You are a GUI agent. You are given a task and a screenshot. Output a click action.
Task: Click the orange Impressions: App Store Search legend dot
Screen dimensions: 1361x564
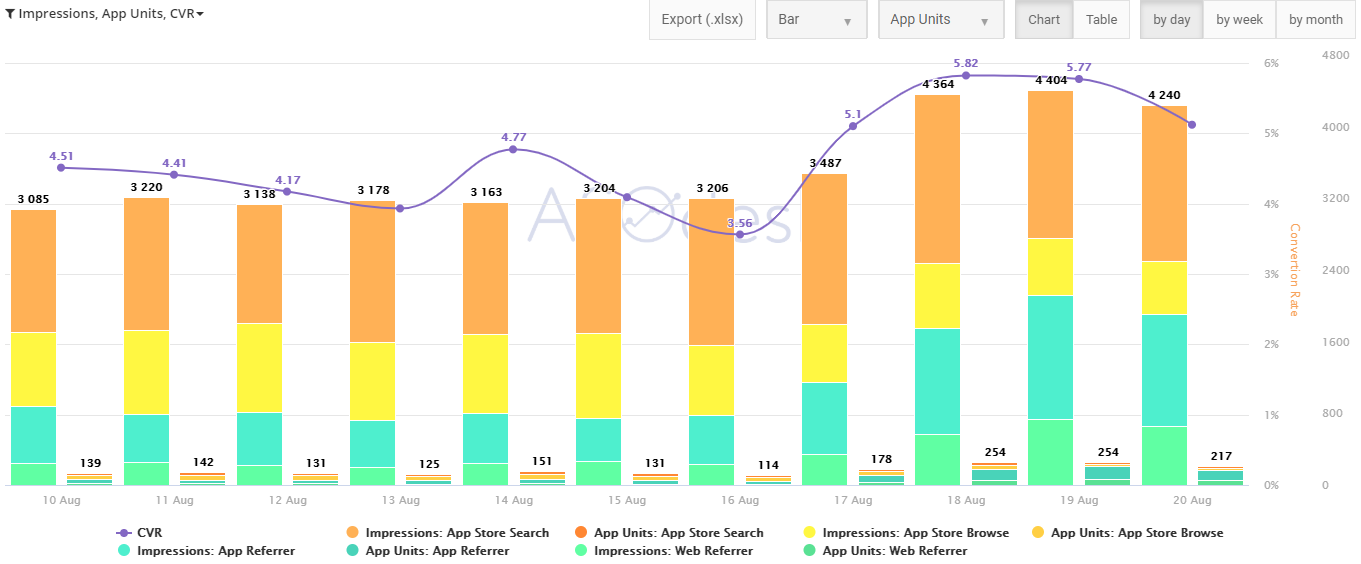[x=352, y=533]
